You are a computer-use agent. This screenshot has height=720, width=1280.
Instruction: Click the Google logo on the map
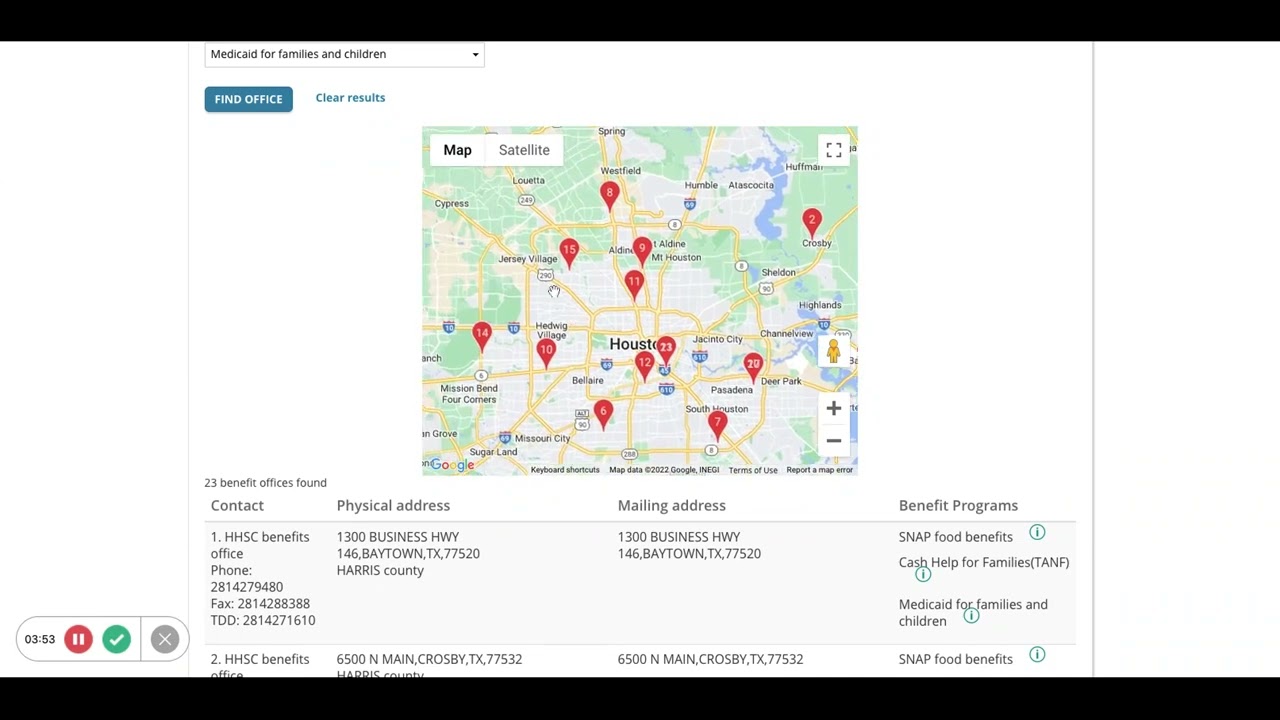pyautogui.click(x=452, y=465)
